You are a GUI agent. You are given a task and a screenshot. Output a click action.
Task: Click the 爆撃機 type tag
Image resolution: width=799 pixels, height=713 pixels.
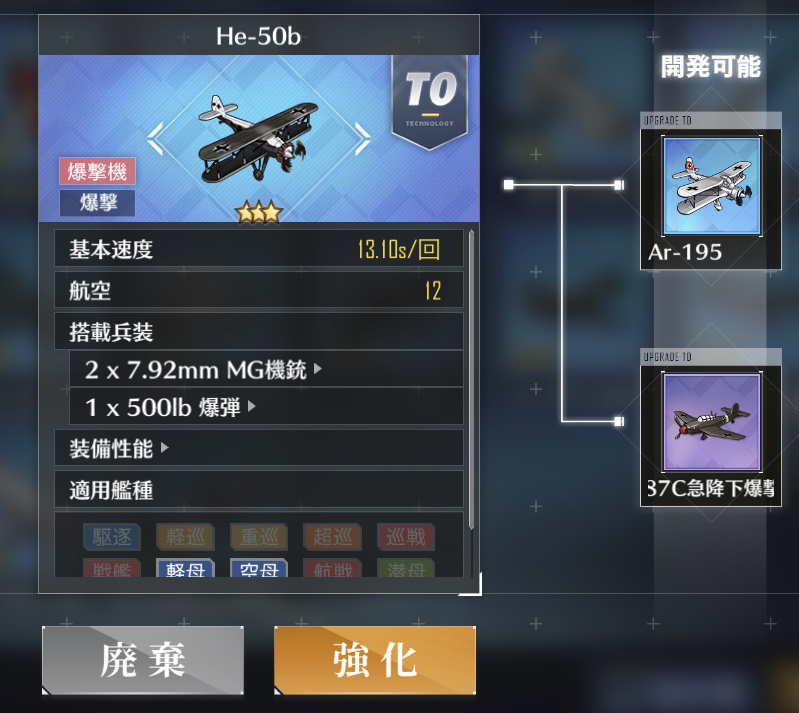coord(97,171)
